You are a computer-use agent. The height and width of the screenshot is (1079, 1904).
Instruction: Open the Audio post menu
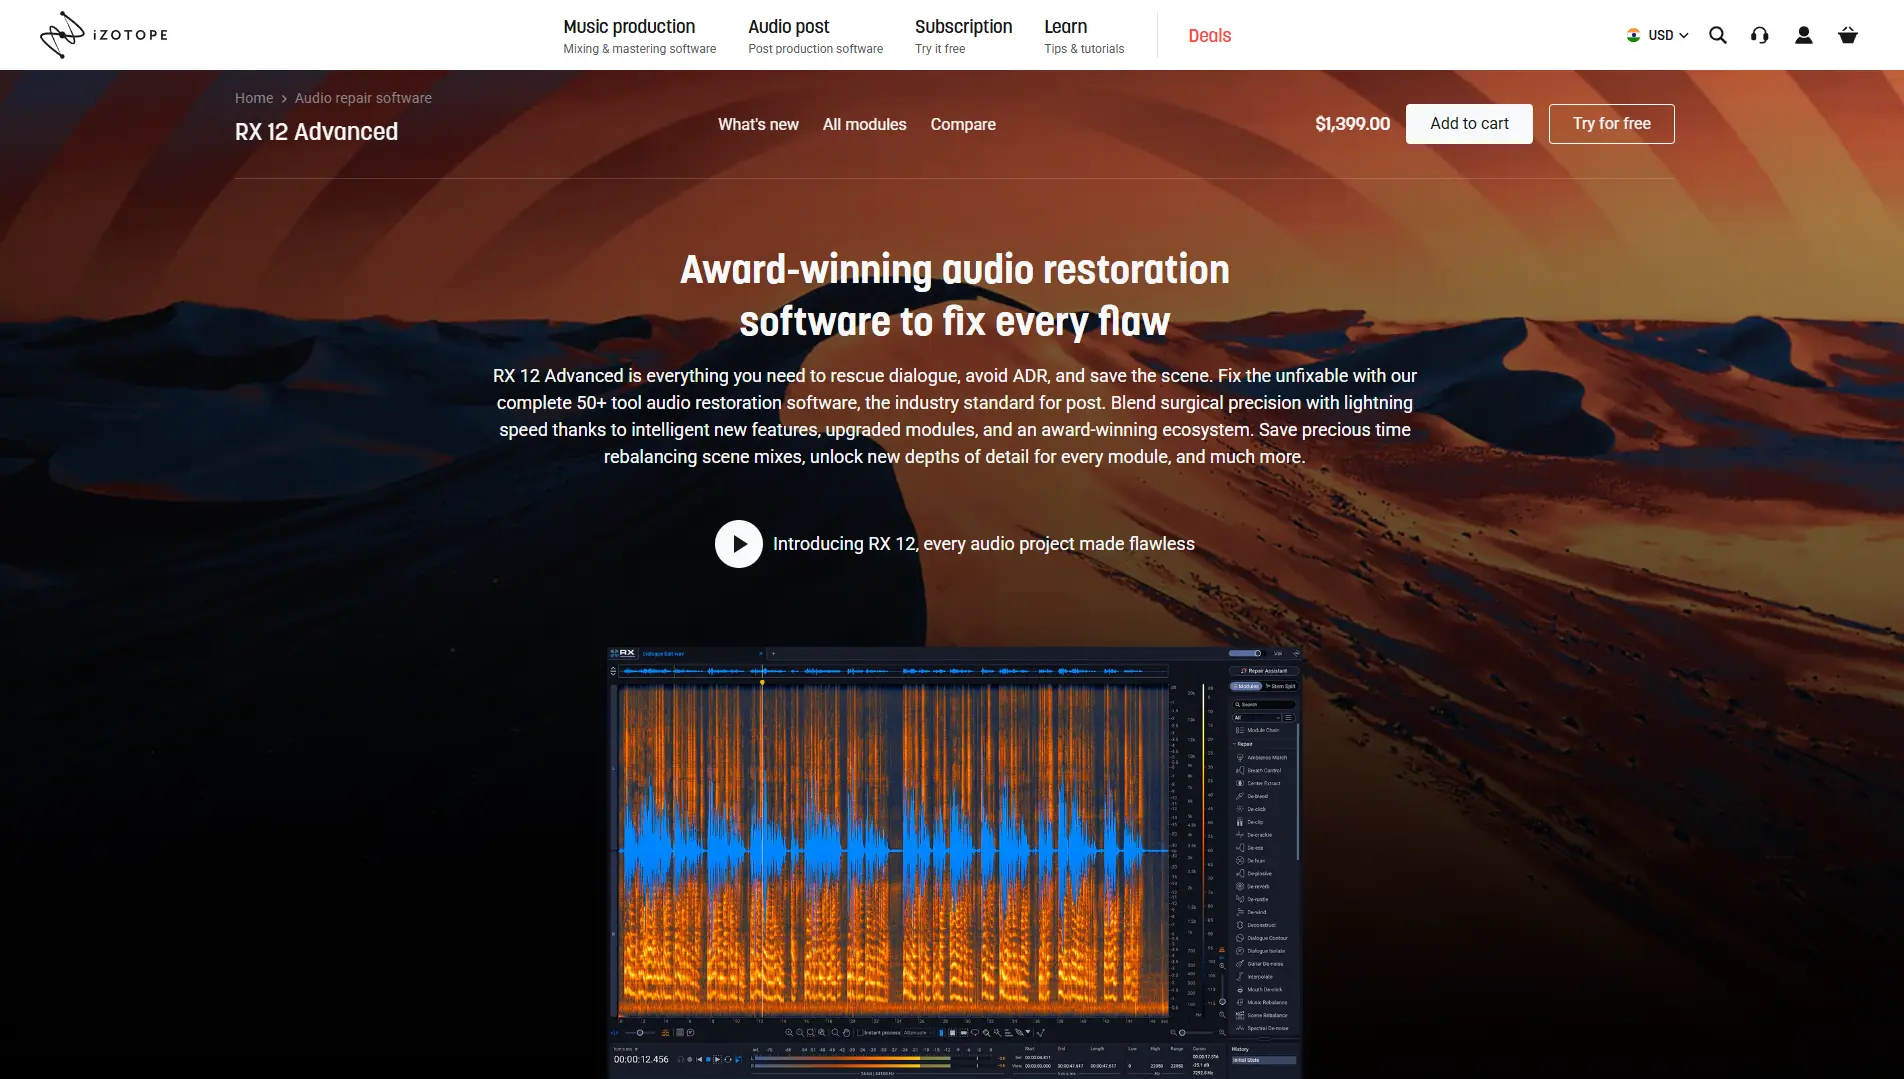[815, 35]
